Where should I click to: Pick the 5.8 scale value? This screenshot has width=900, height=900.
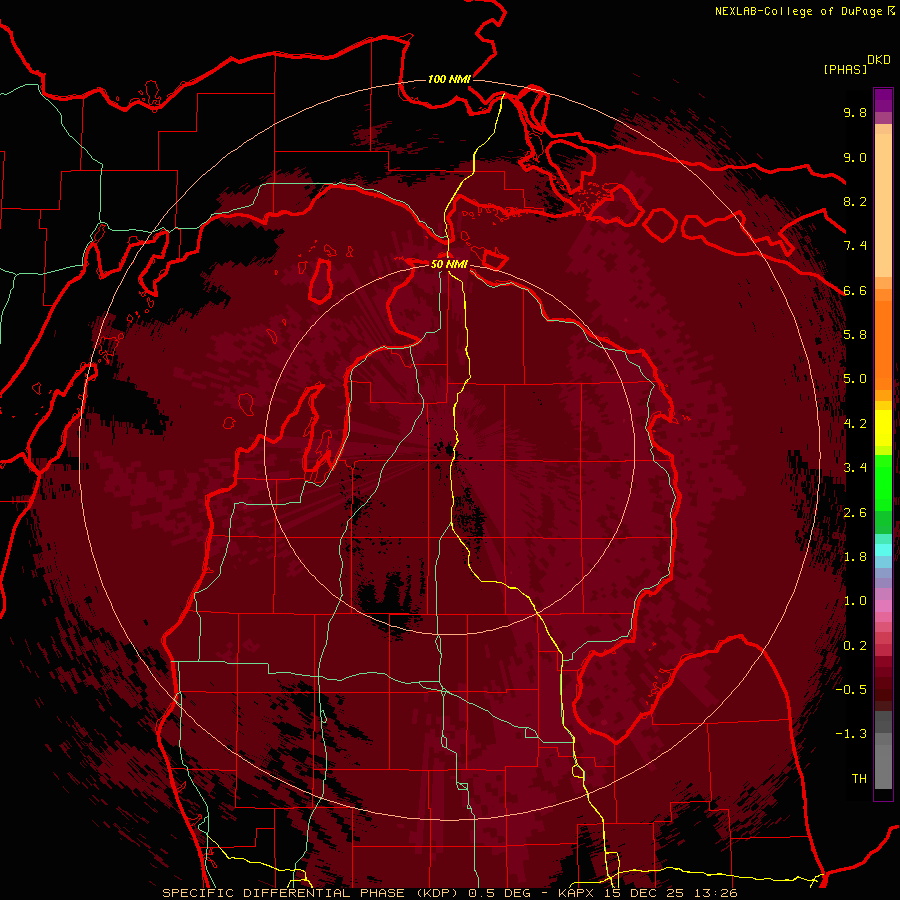click(x=855, y=335)
